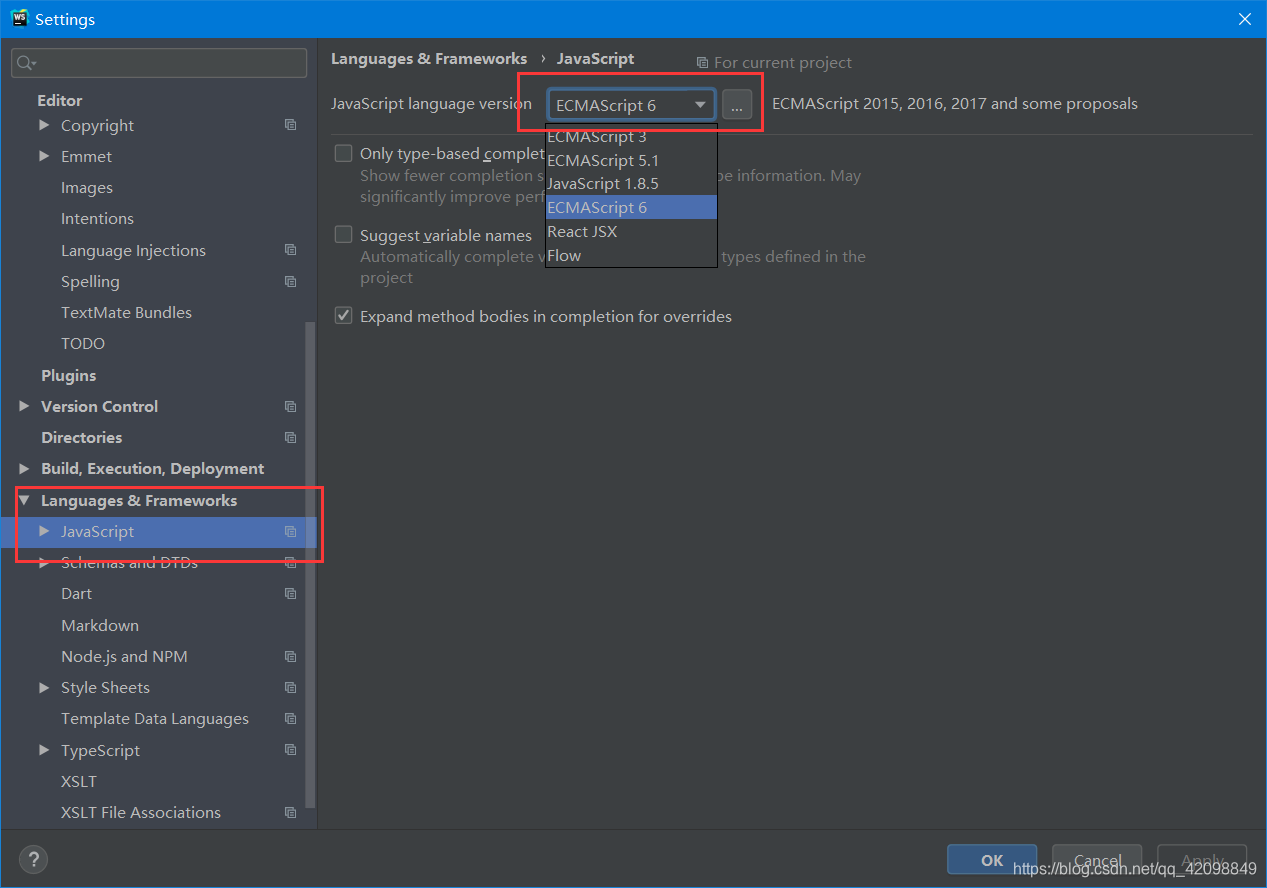Open JavaScript language version combo box
Image resolution: width=1267 pixels, height=888 pixels.
(631, 104)
